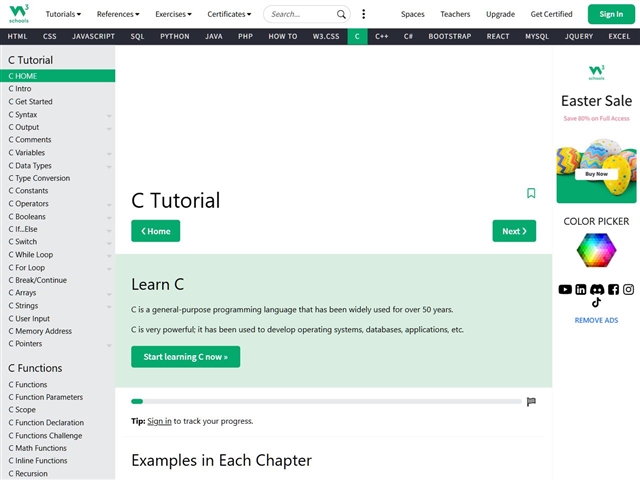Screen dimensions: 640x480
Task: Open the References dropdown menu
Action: [118, 14]
